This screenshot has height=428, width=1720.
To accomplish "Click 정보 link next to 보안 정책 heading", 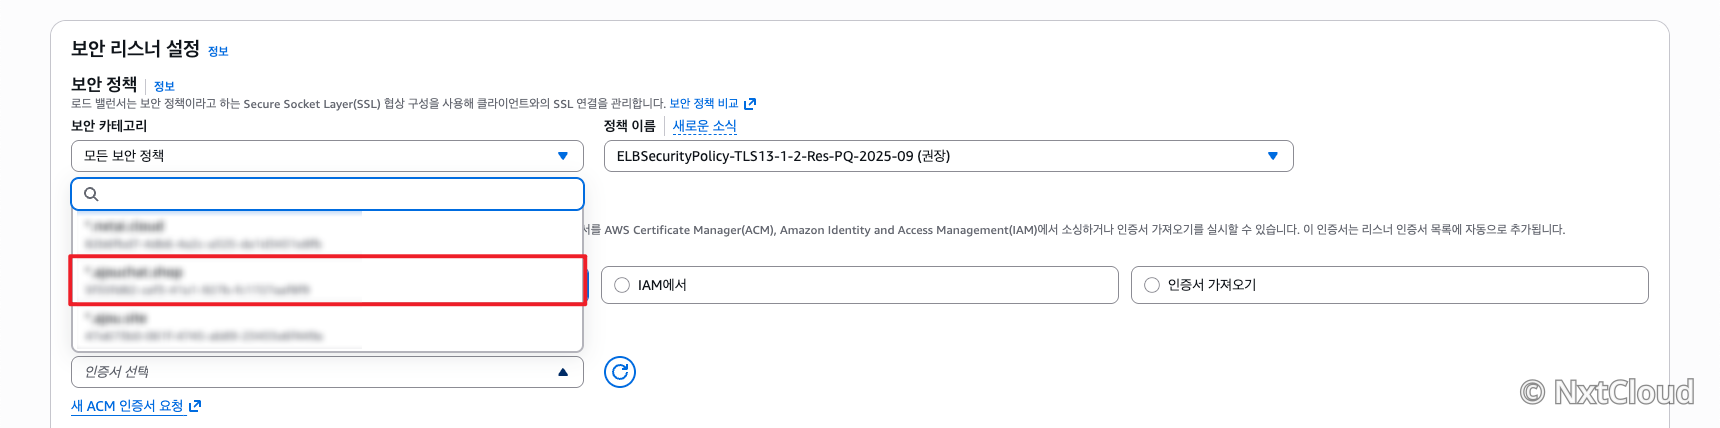I will click(164, 86).
